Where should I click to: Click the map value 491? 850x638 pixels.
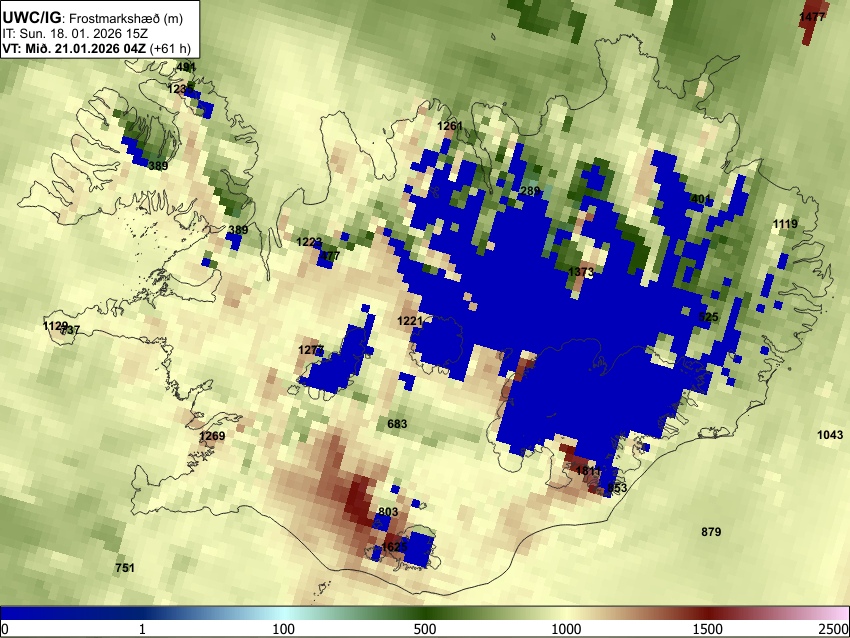click(x=186, y=67)
